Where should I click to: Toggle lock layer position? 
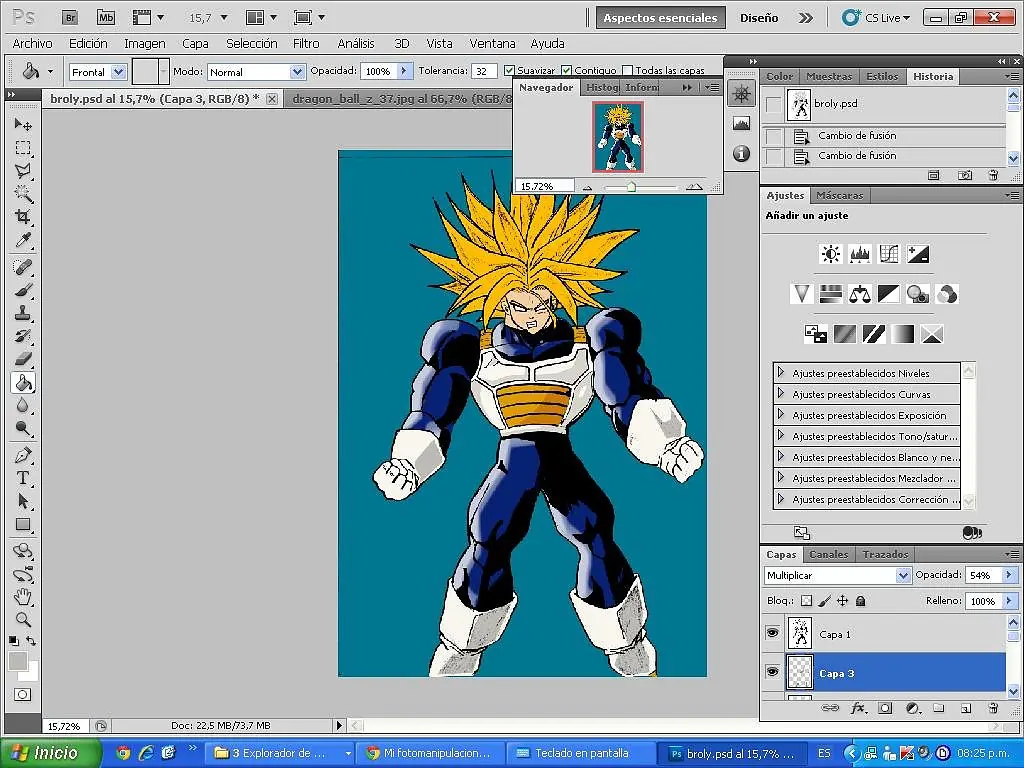pyautogui.click(x=842, y=601)
